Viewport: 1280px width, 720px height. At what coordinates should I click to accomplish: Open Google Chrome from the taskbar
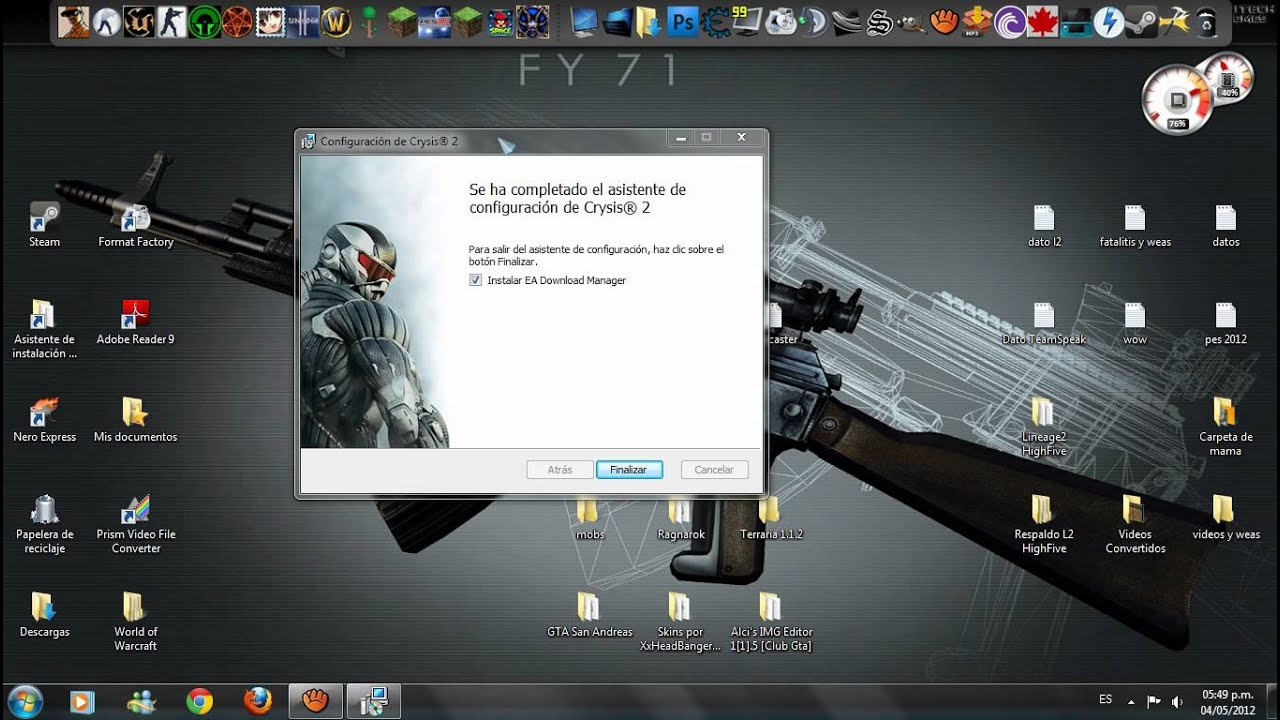(200, 701)
